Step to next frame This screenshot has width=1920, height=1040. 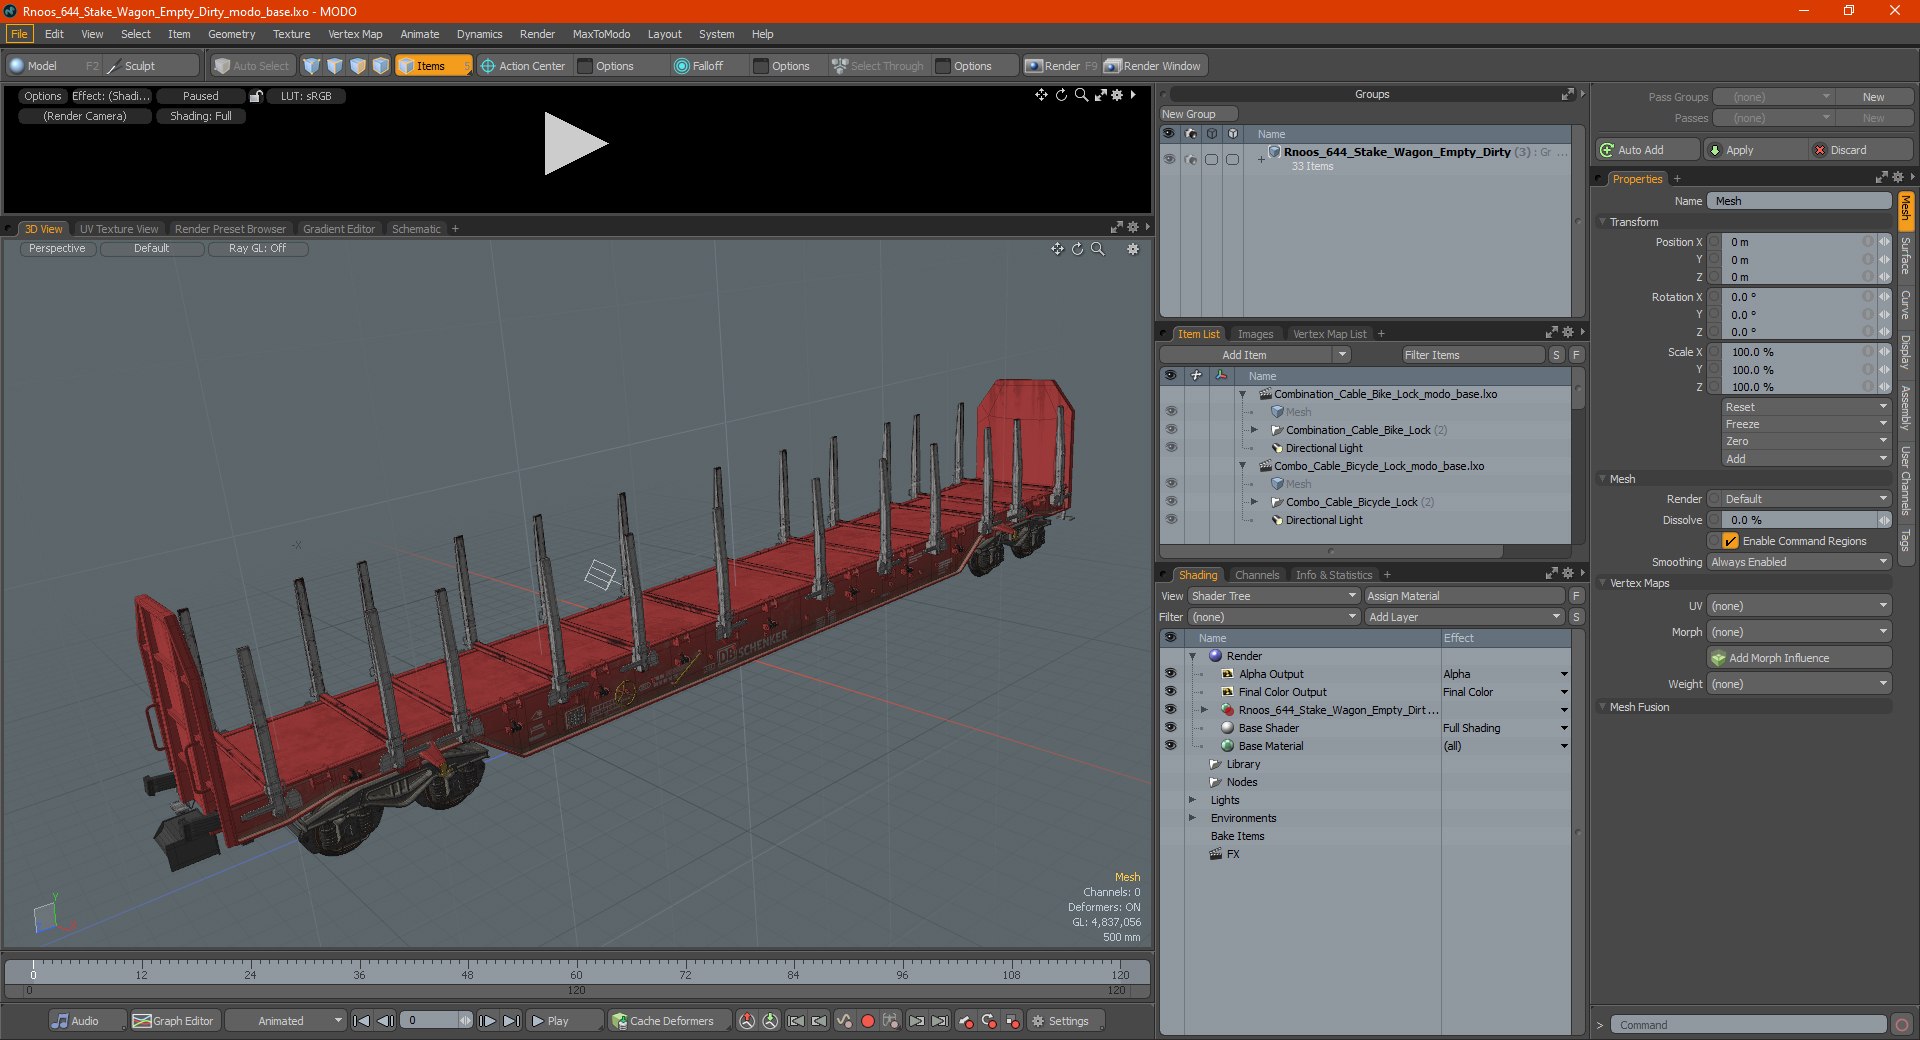487,1021
